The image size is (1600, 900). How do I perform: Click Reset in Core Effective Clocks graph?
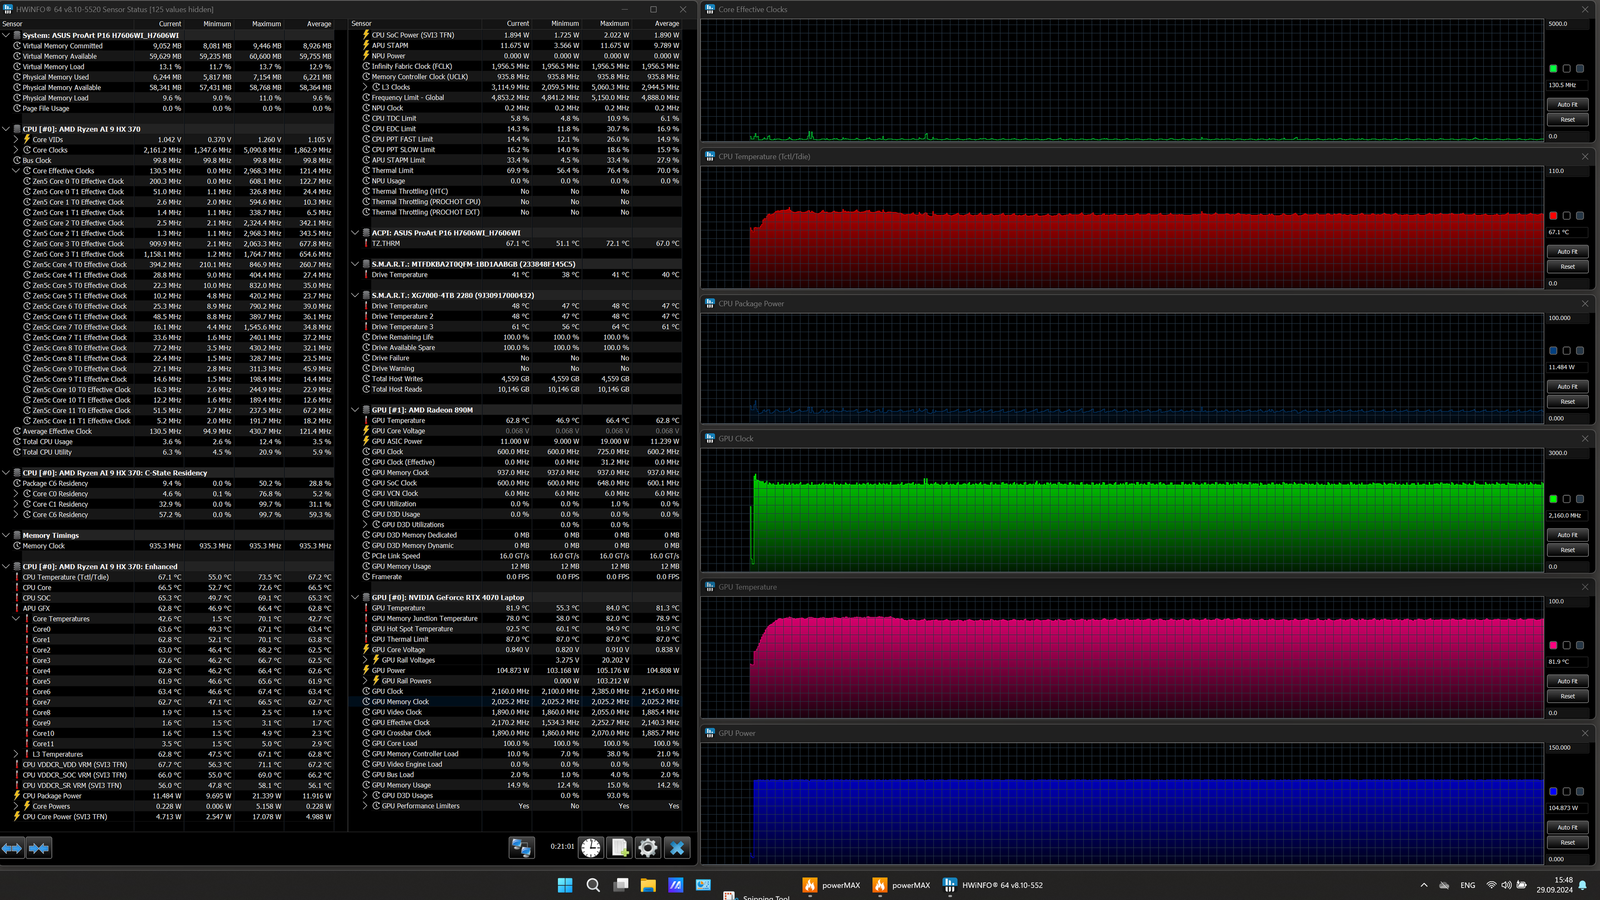coord(1567,120)
